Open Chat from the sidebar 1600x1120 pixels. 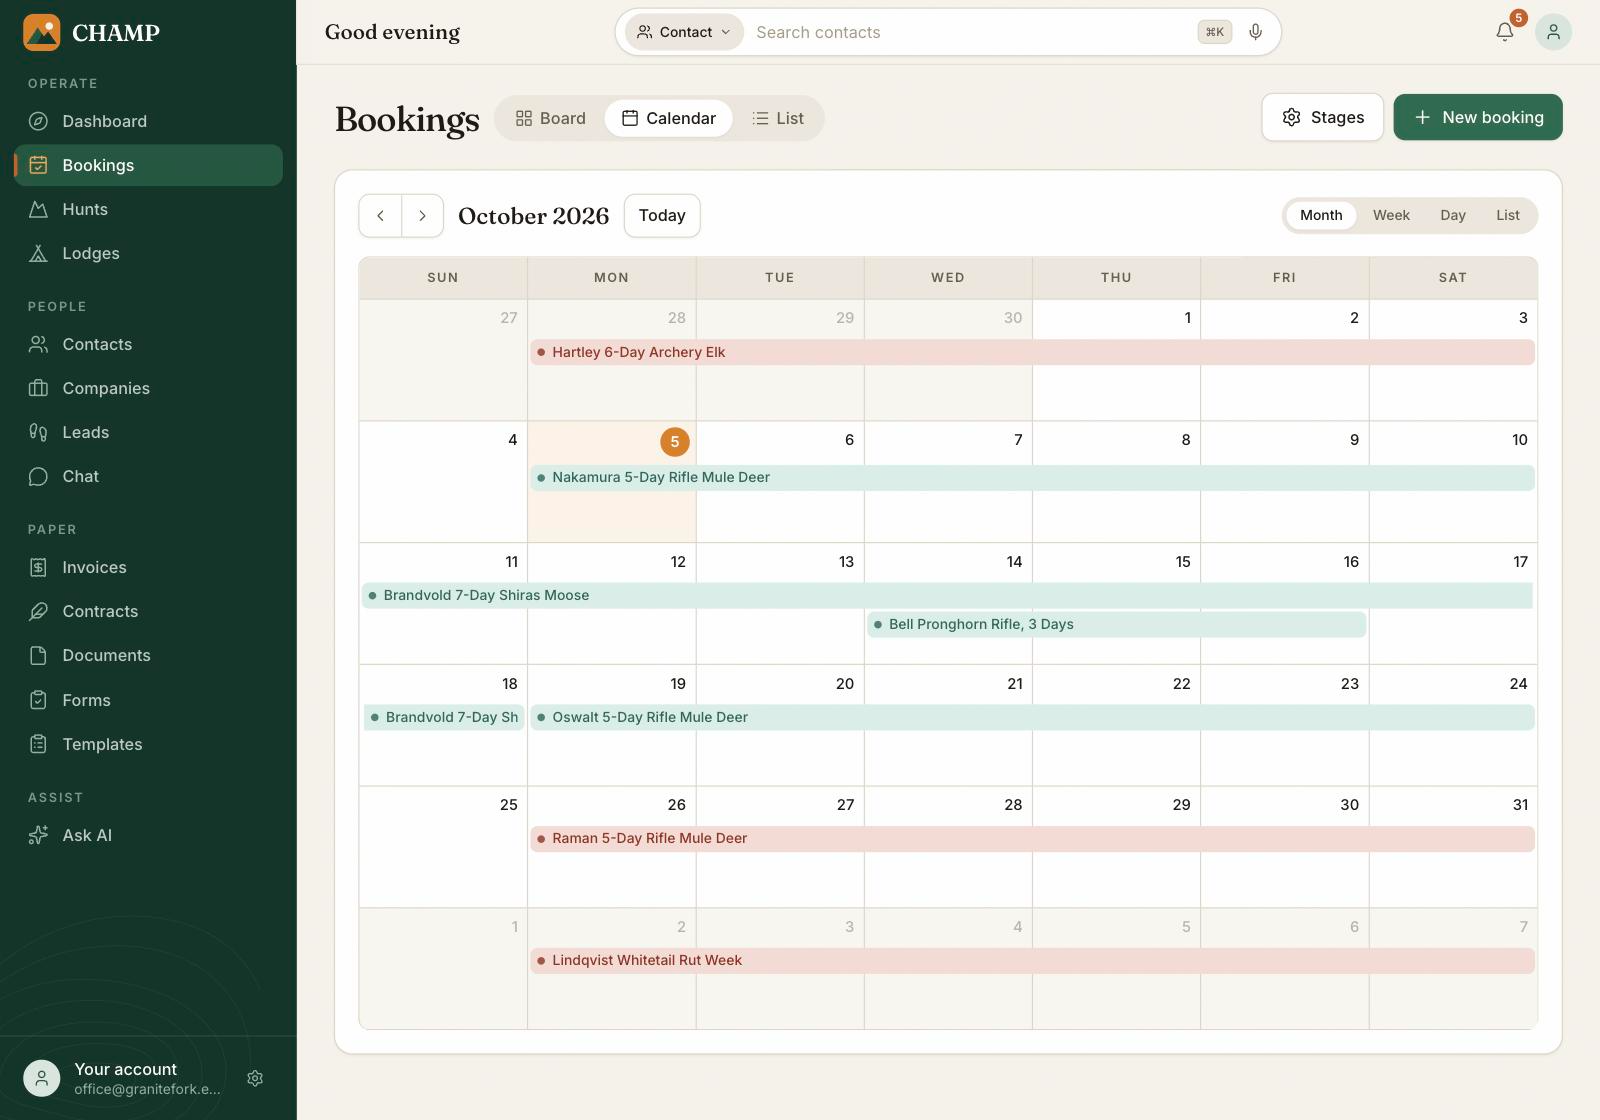[x=148, y=476]
